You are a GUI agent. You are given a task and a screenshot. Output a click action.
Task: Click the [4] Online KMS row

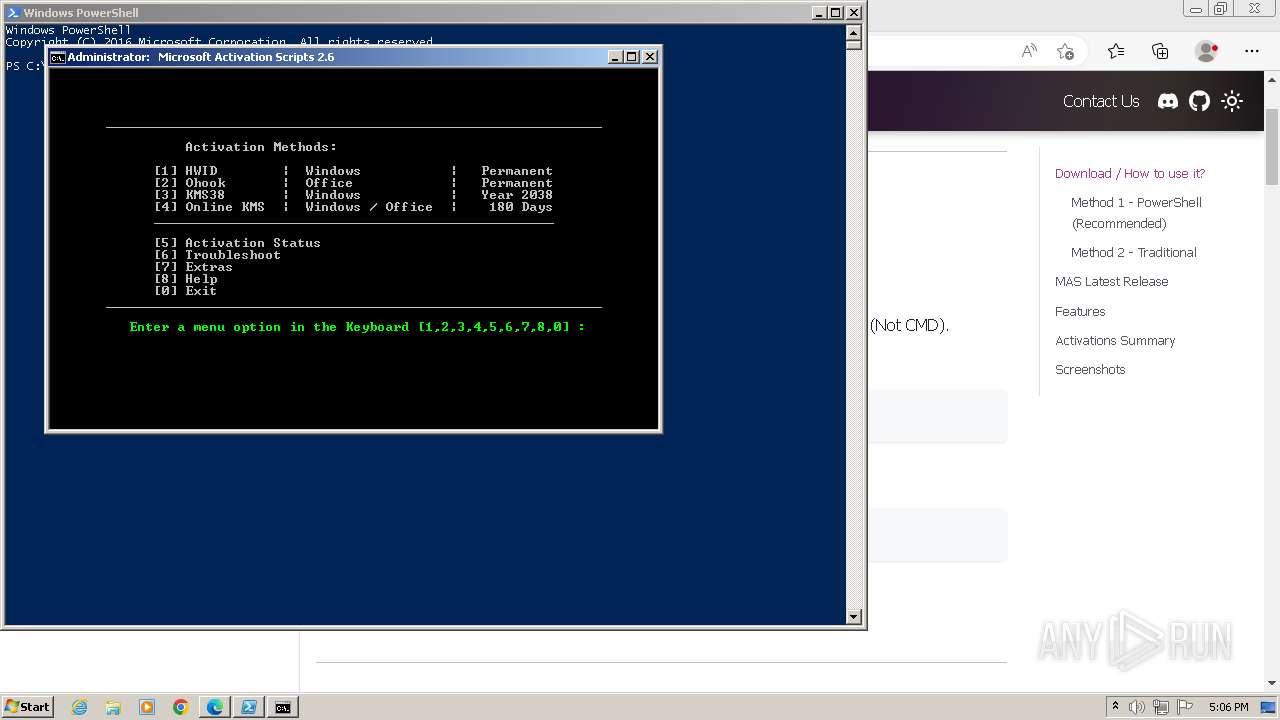(x=353, y=207)
